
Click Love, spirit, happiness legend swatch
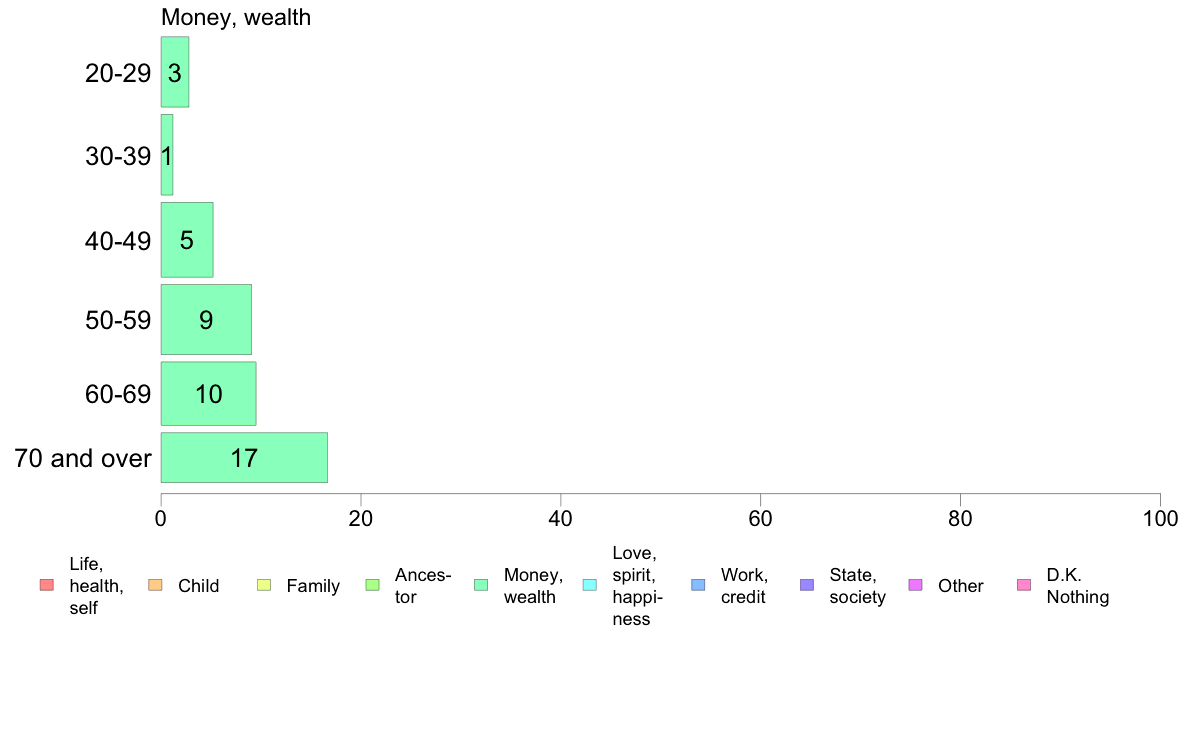(589, 585)
